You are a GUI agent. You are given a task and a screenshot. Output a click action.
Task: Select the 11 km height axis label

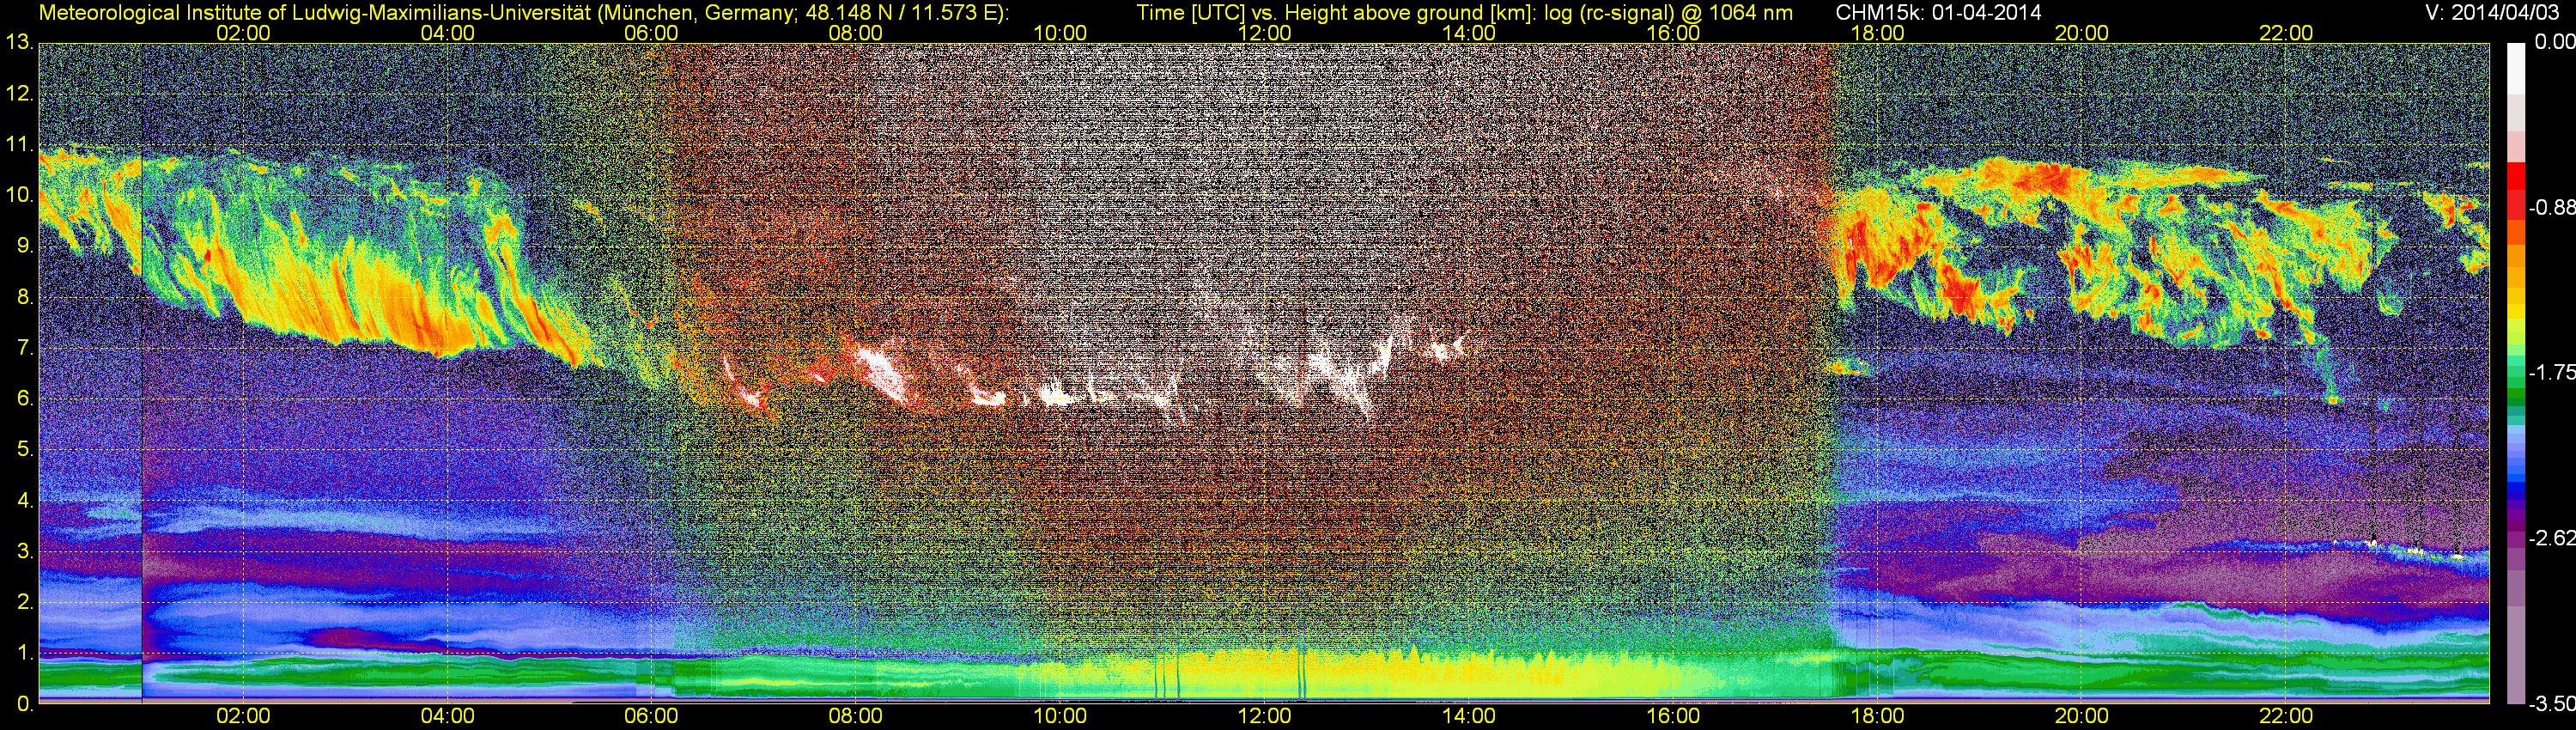click(x=19, y=144)
